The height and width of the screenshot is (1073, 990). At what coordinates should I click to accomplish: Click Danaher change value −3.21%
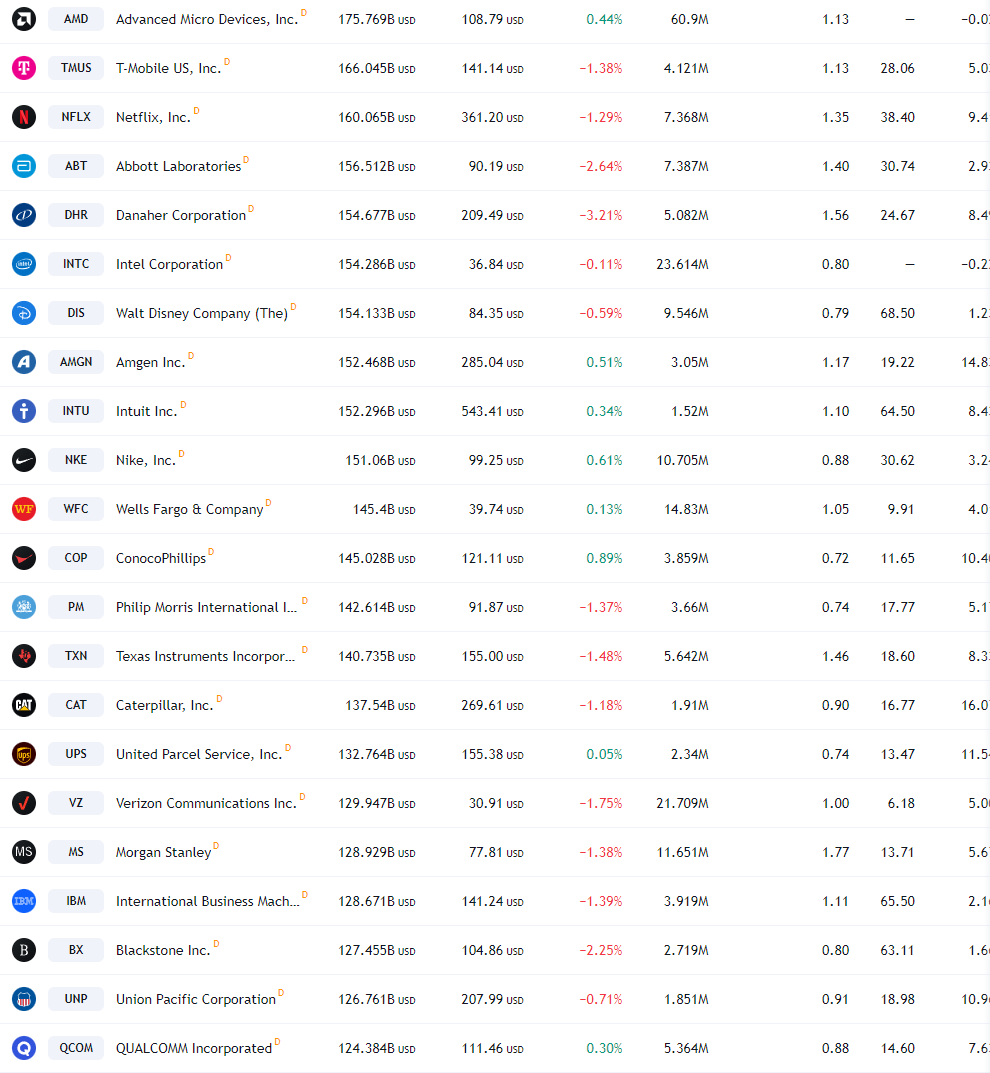601,215
